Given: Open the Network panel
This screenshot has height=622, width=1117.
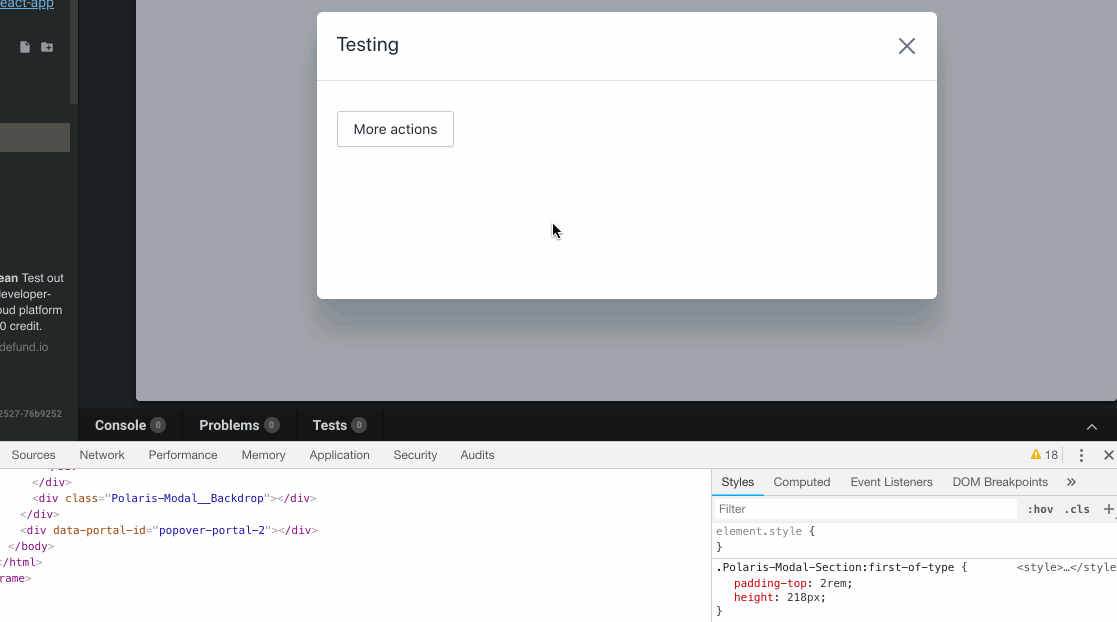Looking at the screenshot, I should (x=102, y=455).
